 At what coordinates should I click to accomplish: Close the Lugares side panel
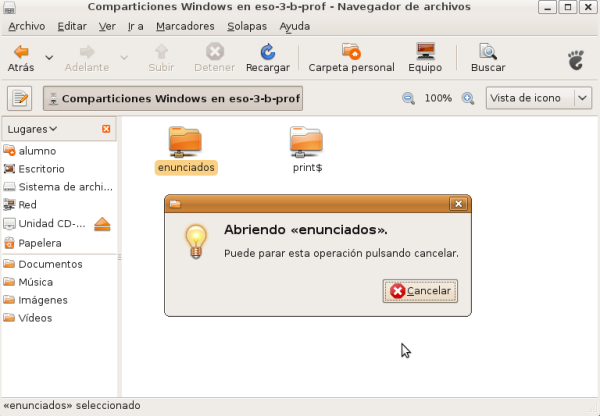pos(106,129)
